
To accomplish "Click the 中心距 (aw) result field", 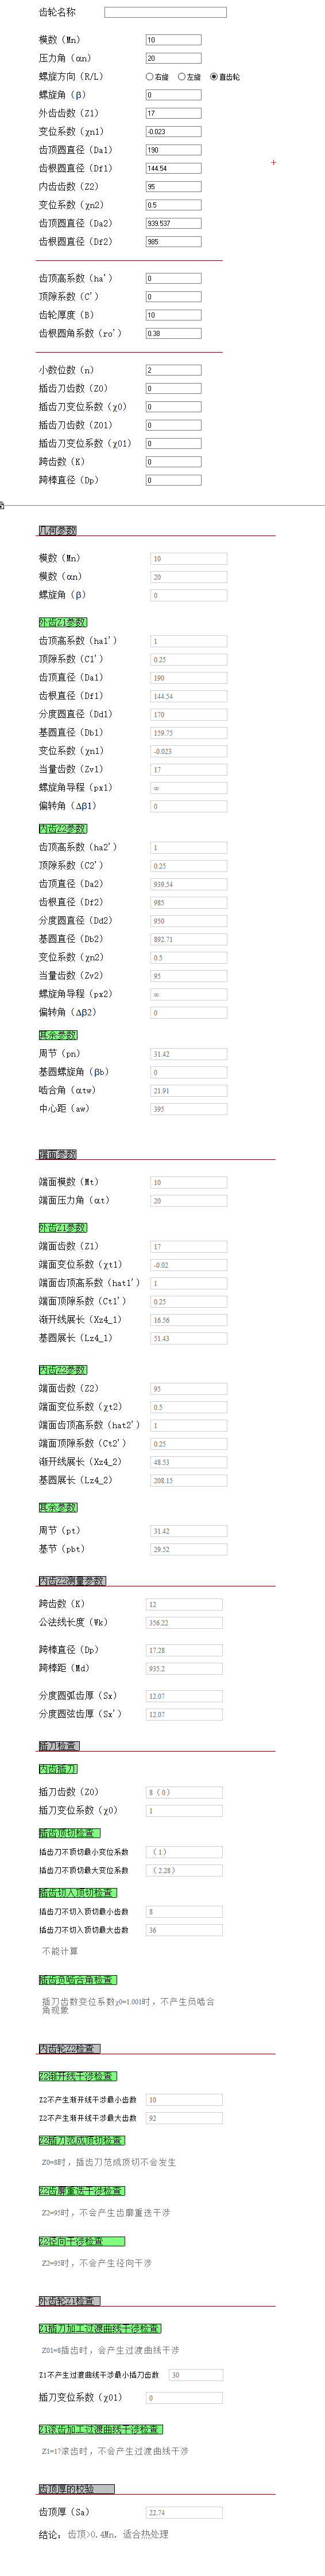I will [189, 1108].
